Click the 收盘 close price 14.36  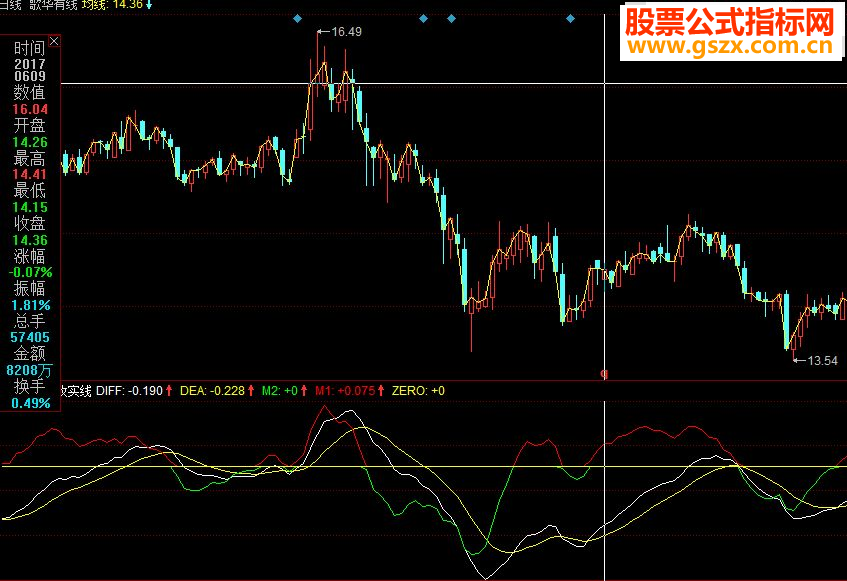[x=30, y=240]
